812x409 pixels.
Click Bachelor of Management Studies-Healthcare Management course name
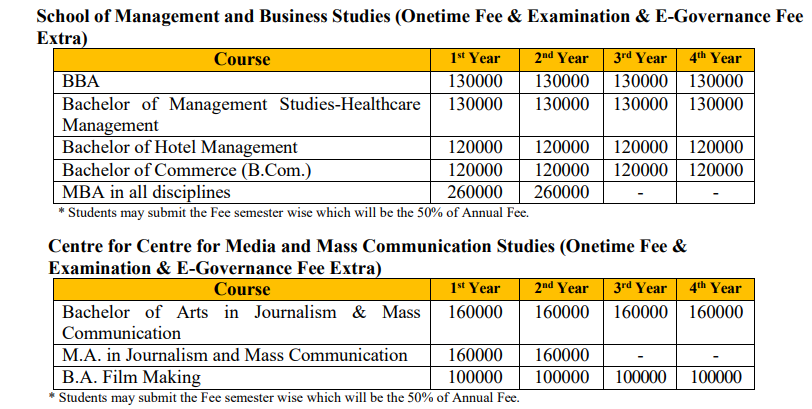coord(241,114)
